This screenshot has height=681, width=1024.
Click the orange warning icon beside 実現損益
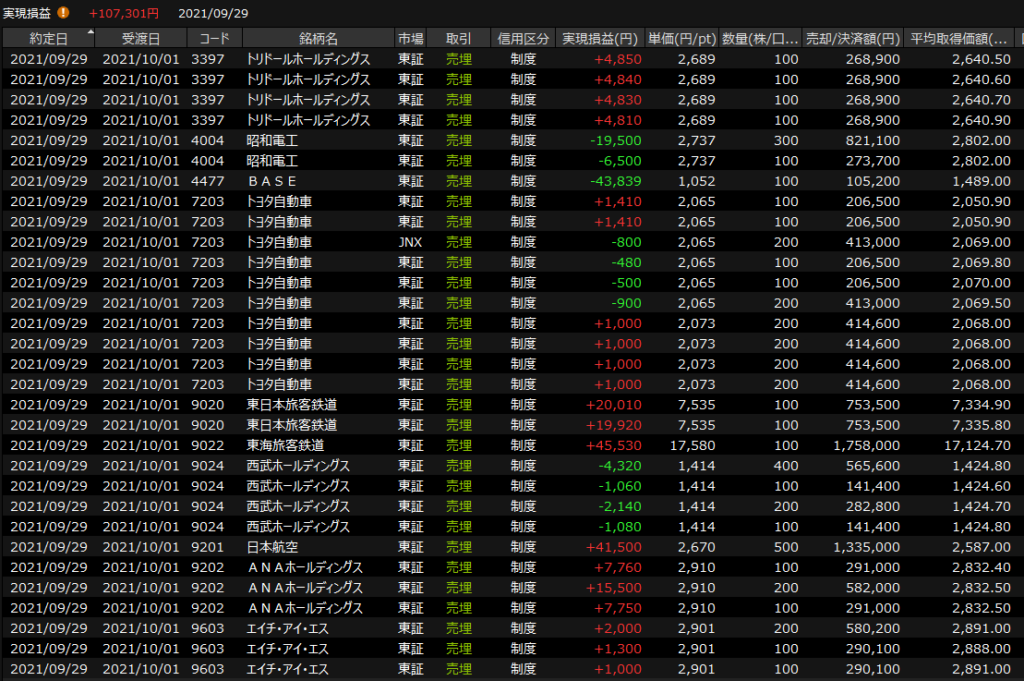[x=64, y=13]
